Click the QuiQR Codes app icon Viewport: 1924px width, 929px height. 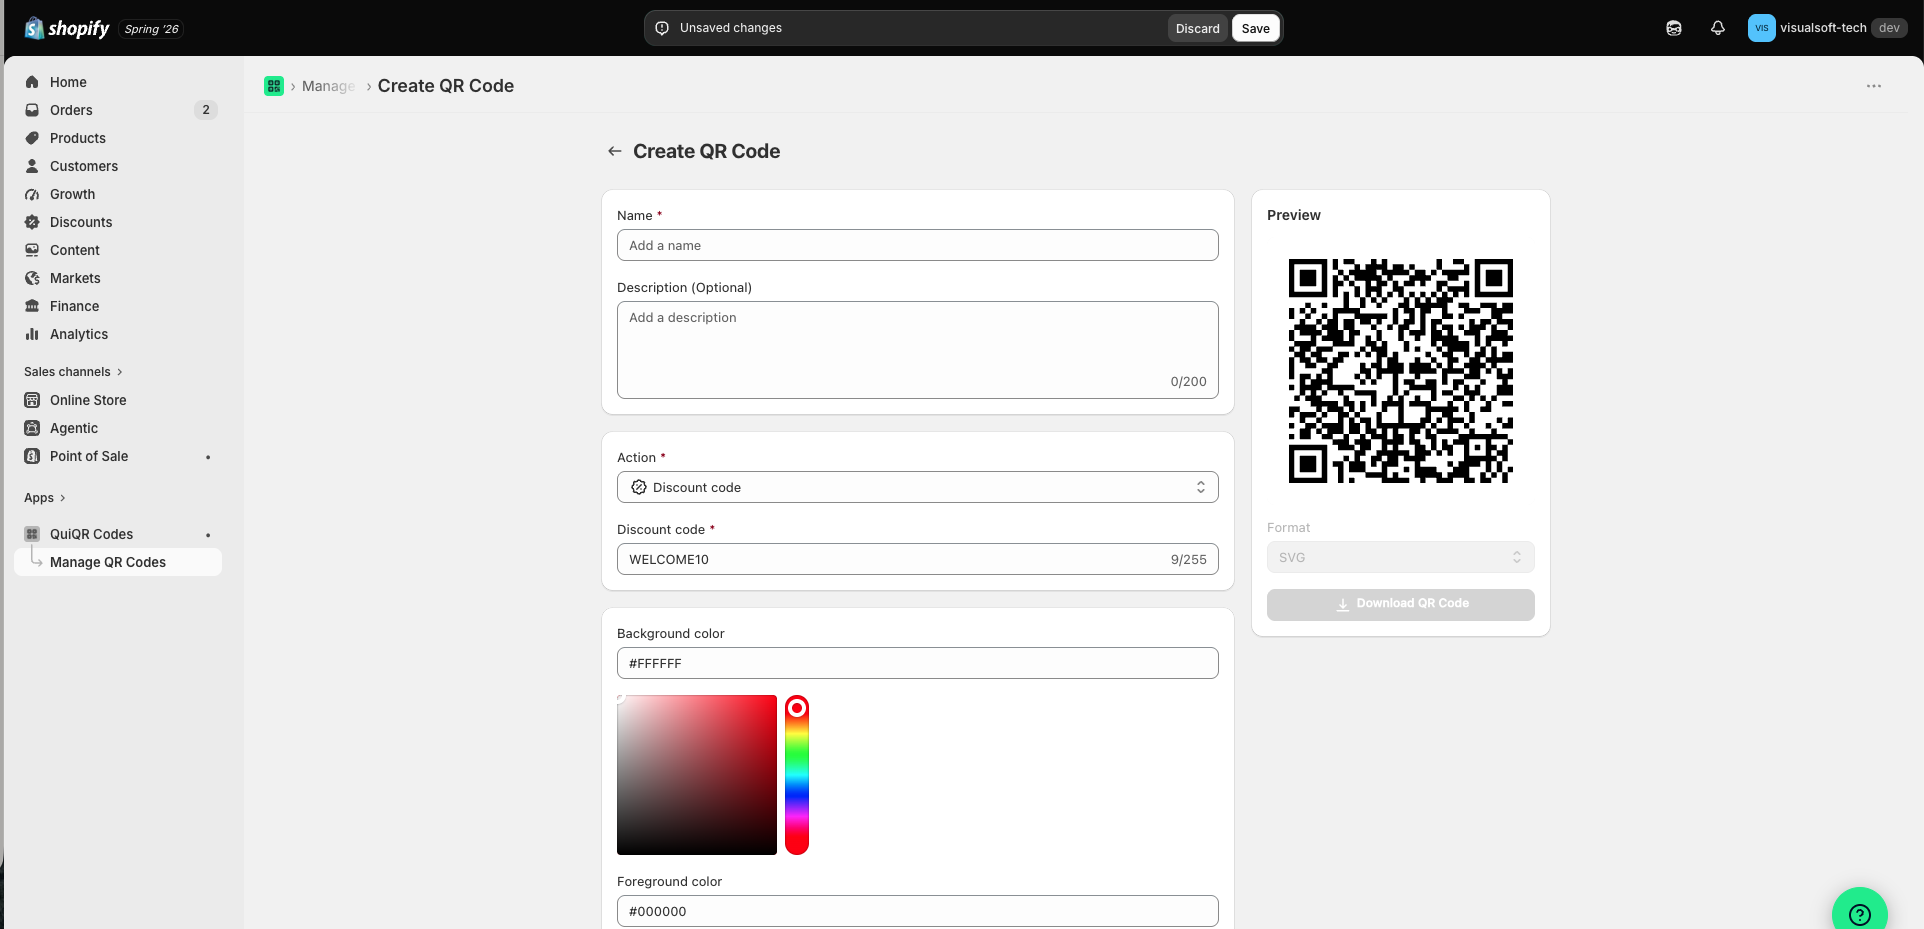pyautogui.click(x=32, y=534)
